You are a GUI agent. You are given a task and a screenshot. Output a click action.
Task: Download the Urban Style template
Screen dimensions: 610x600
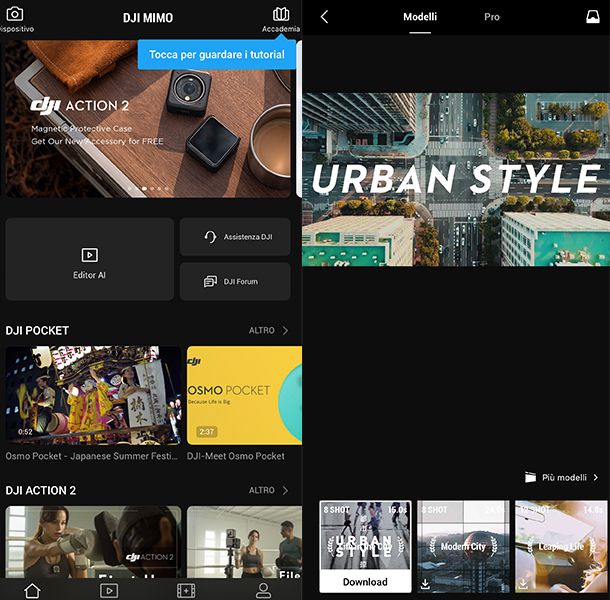coord(365,582)
